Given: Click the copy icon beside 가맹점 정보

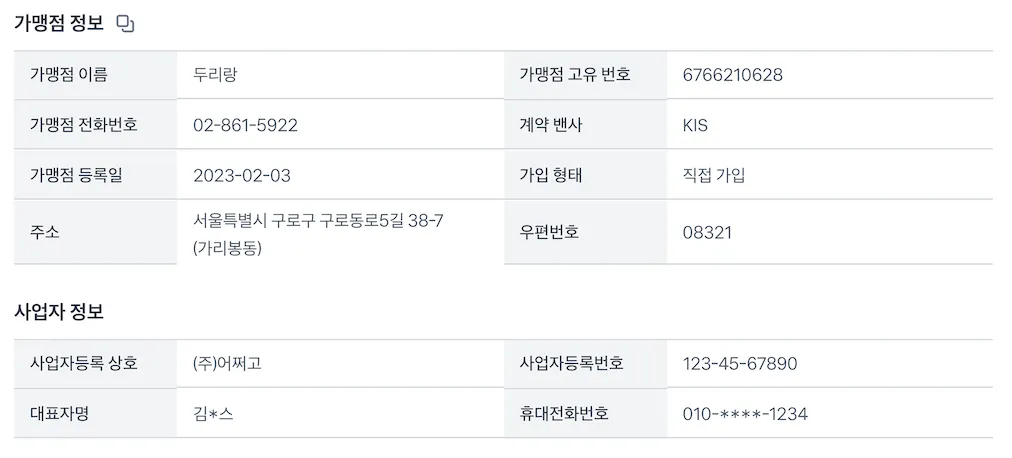Looking at the screenshot, I should pos(126,24).
